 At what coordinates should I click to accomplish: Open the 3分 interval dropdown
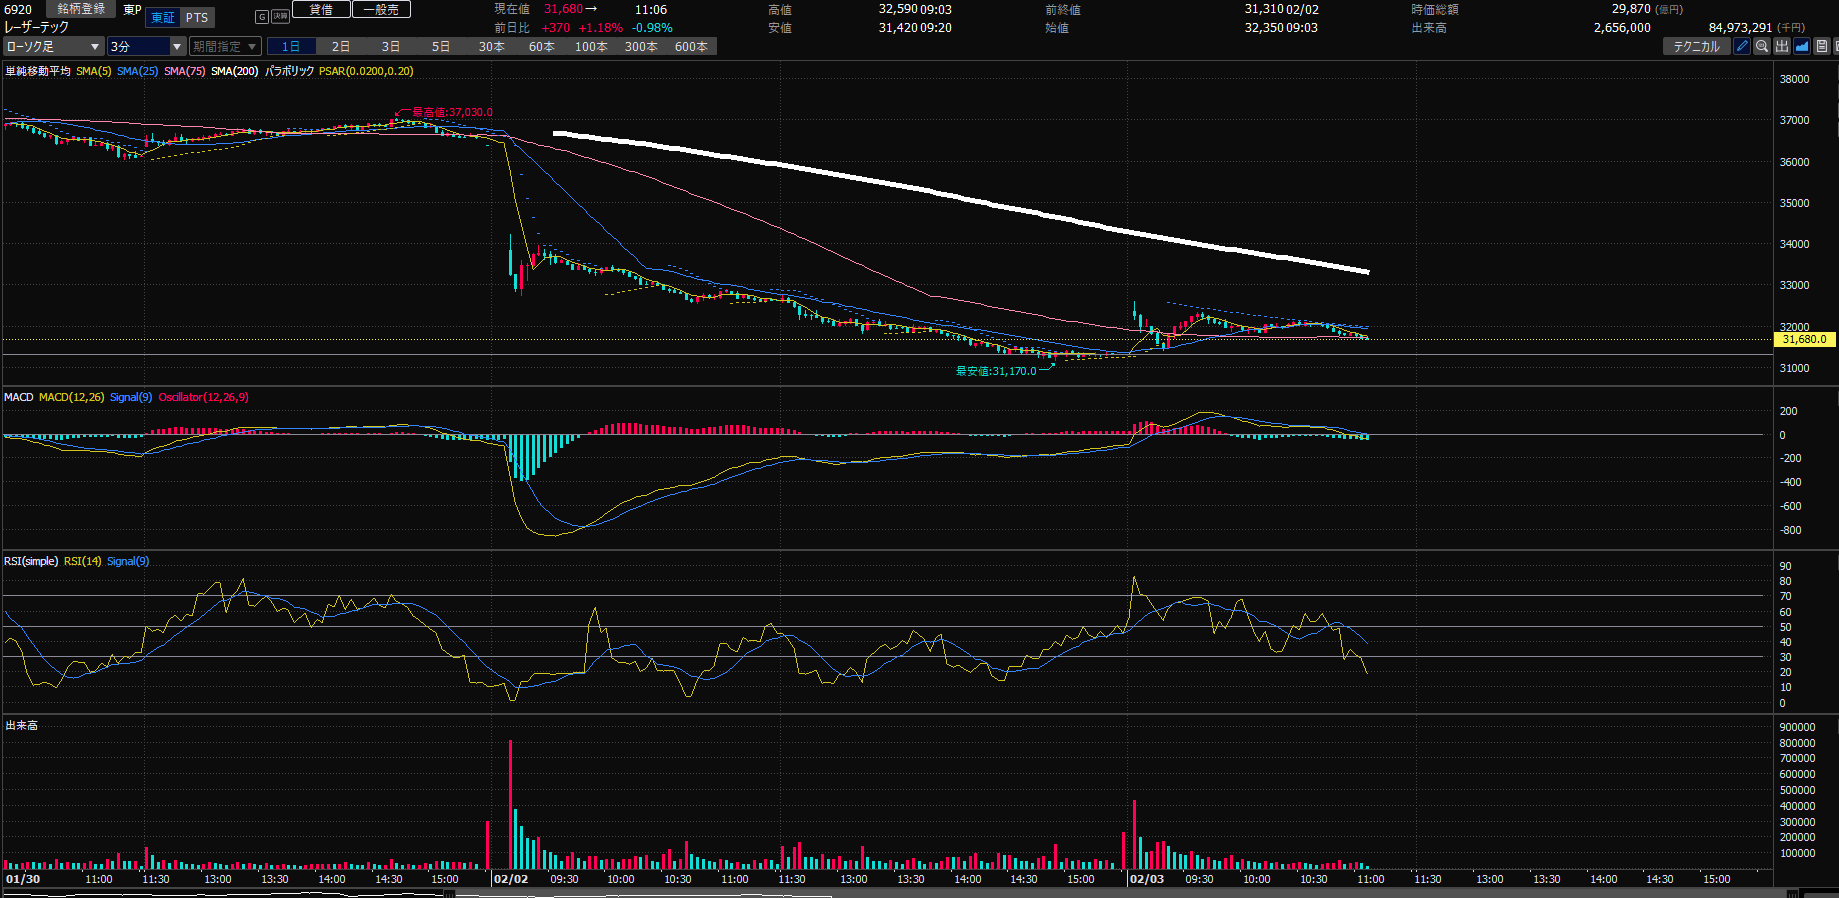tap(147, 47)
